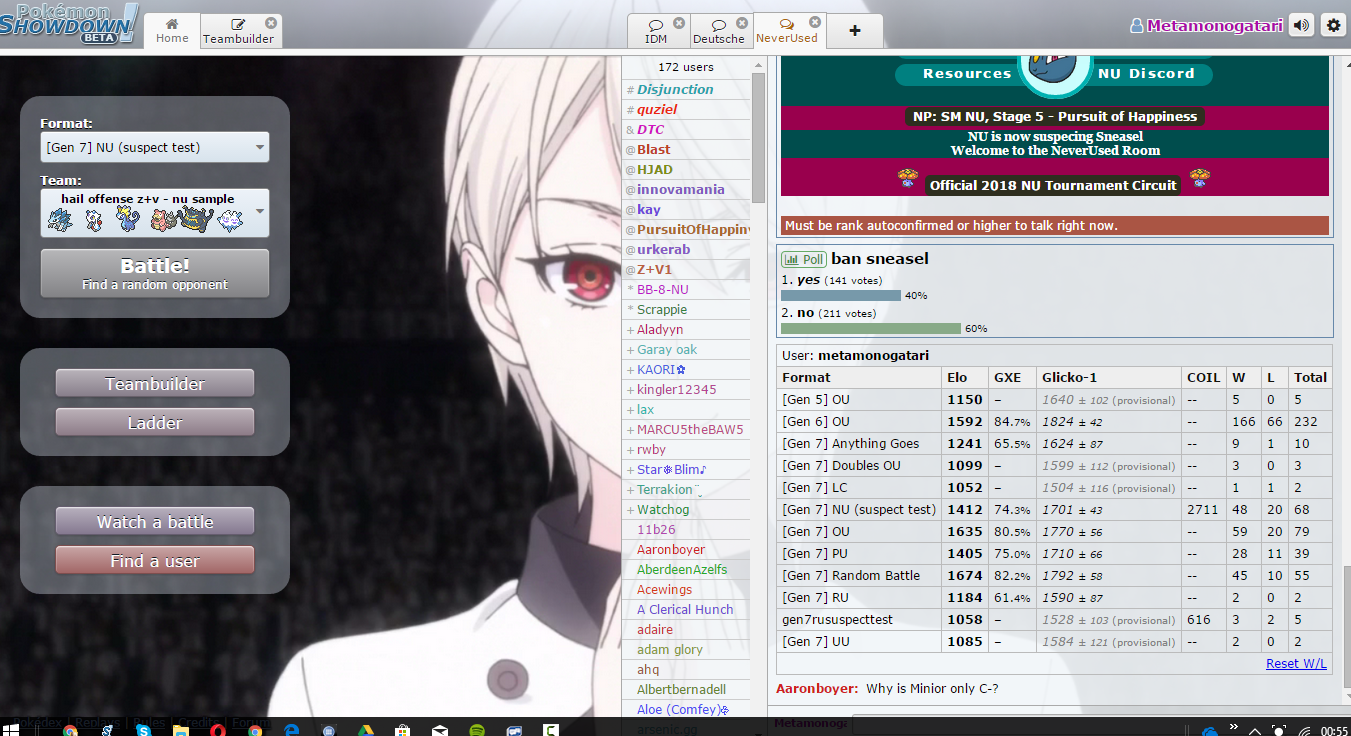Click the Watch a battle button
This screenshot has width=1351, height=736.
[x=155, y=522]
